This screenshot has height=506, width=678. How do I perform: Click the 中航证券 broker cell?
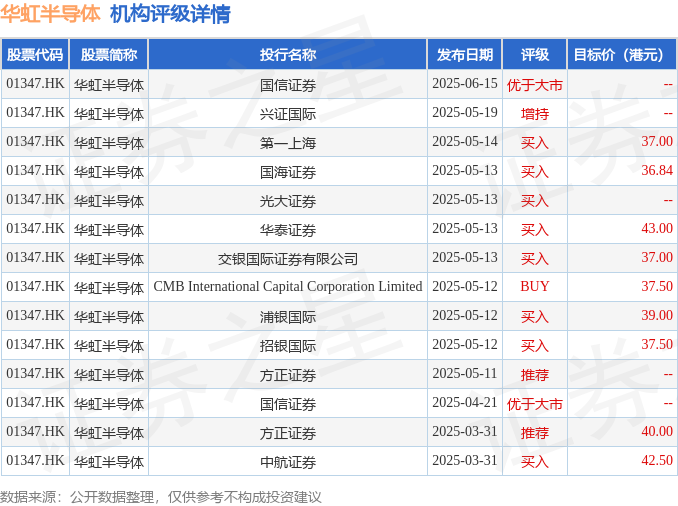pyautogui.click(x=288, y=461)
